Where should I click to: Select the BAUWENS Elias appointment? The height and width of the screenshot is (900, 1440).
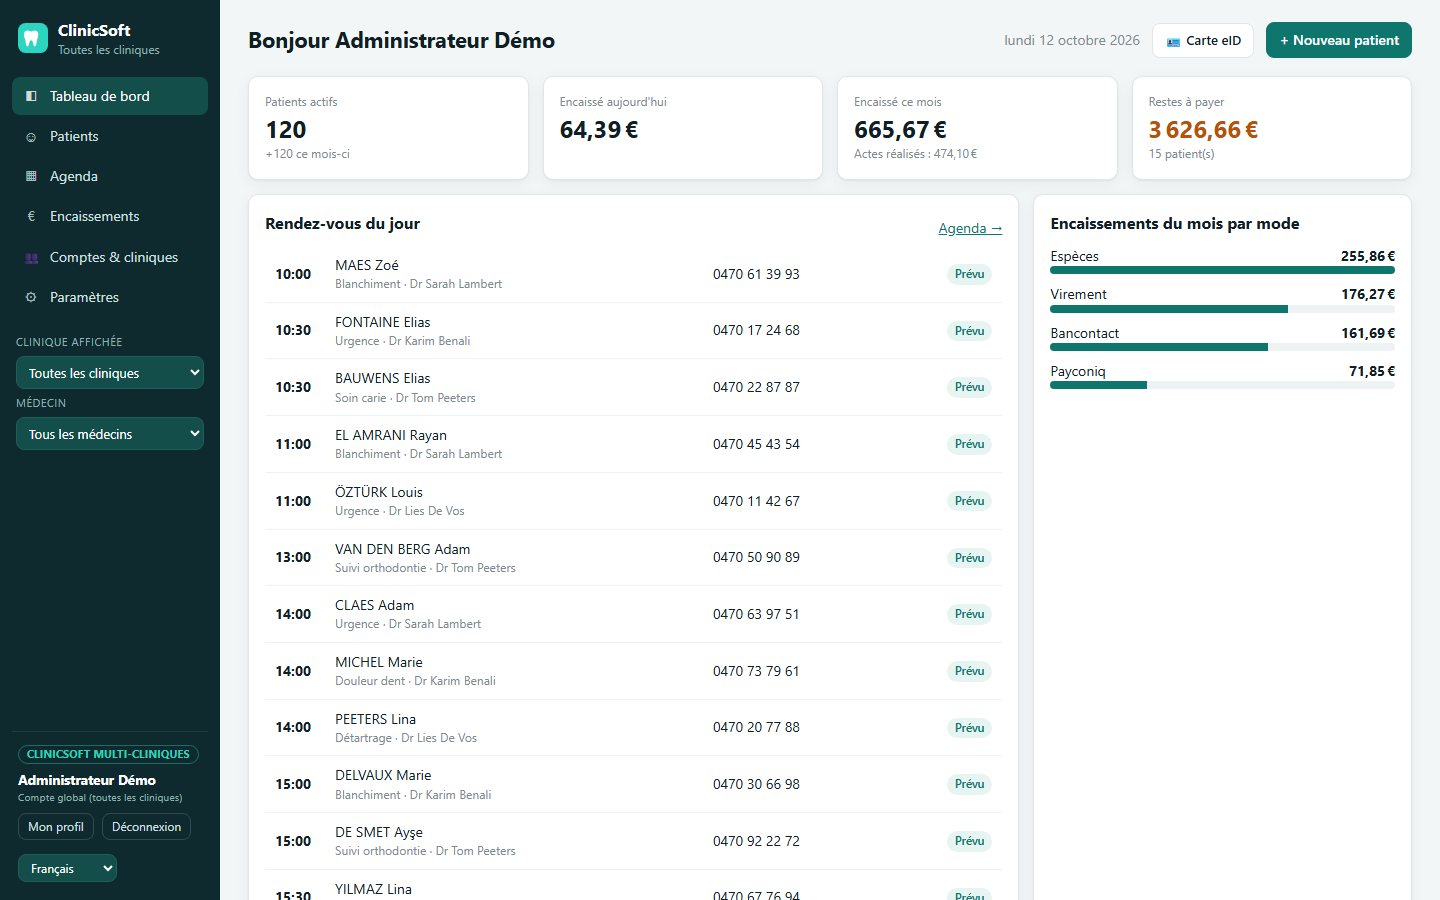(x=633, y=387)
